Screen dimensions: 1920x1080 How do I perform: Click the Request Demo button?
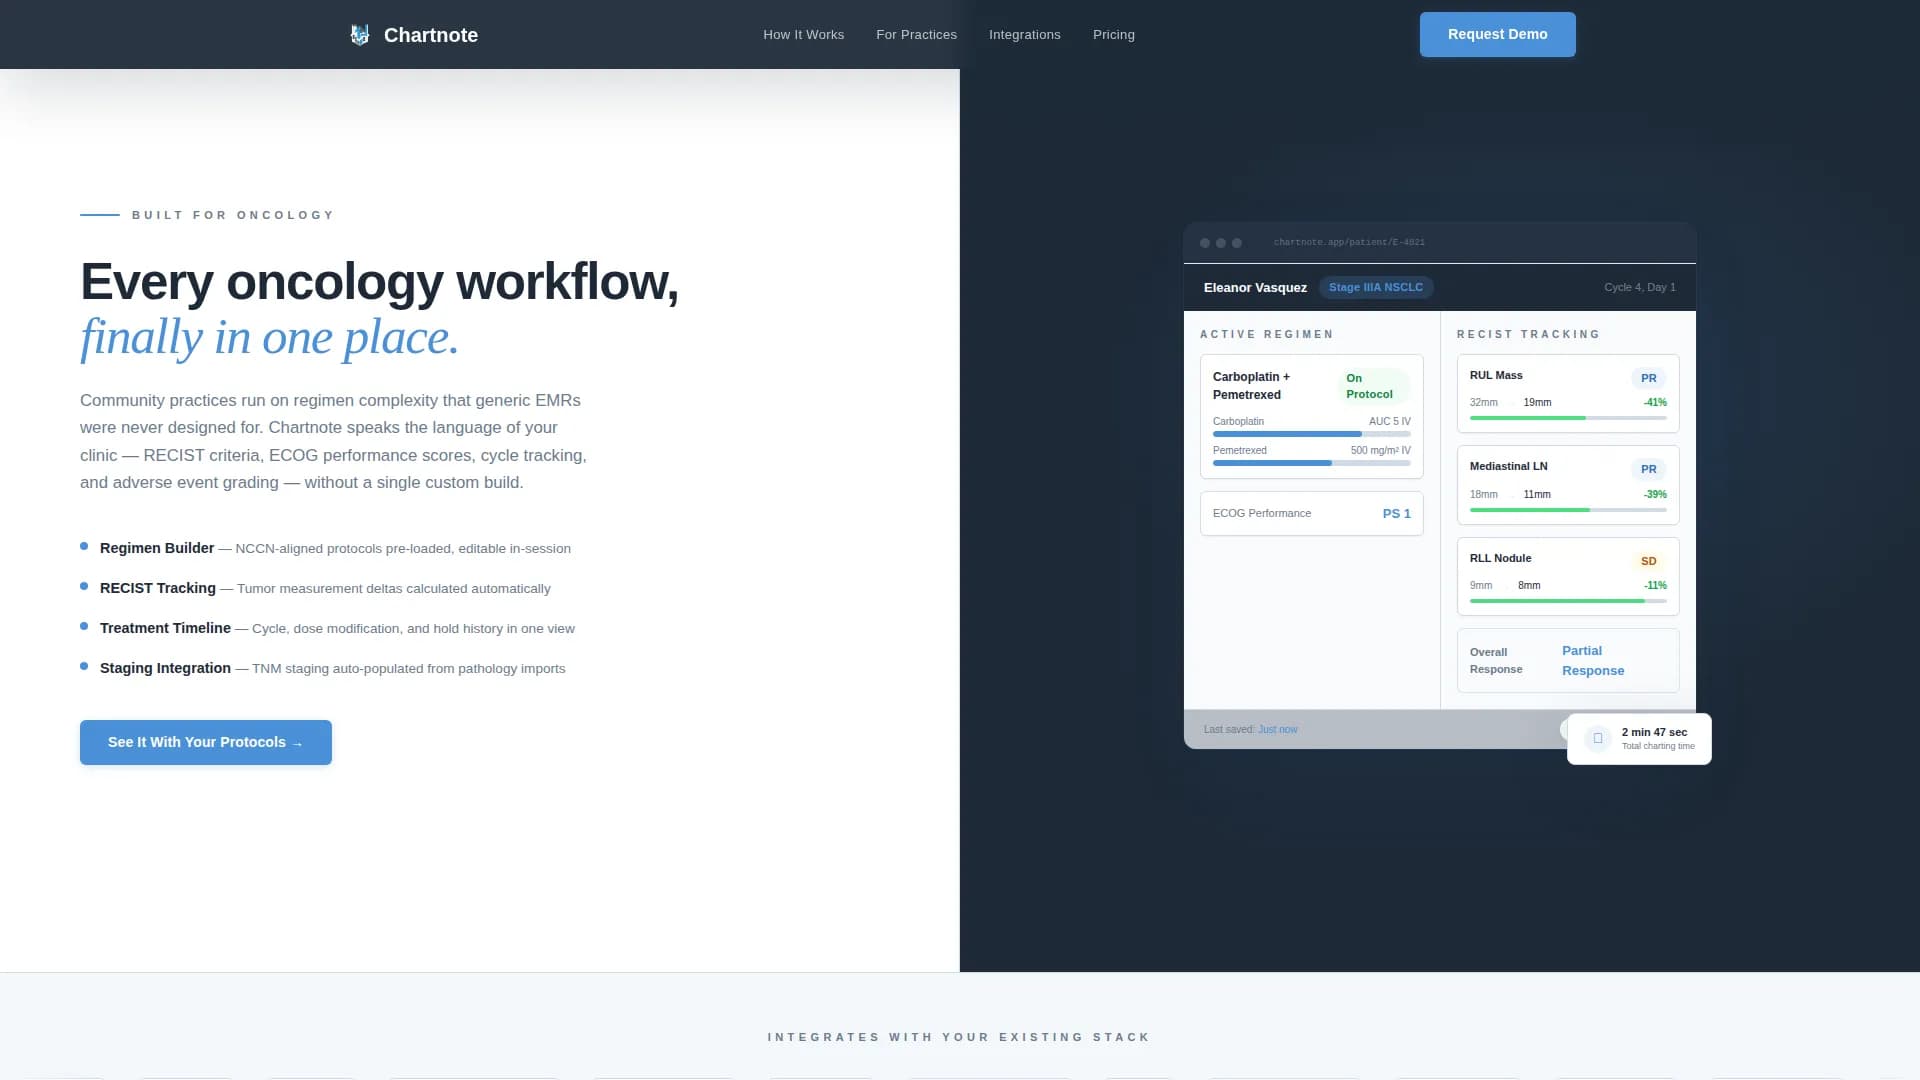point(1497,34)
